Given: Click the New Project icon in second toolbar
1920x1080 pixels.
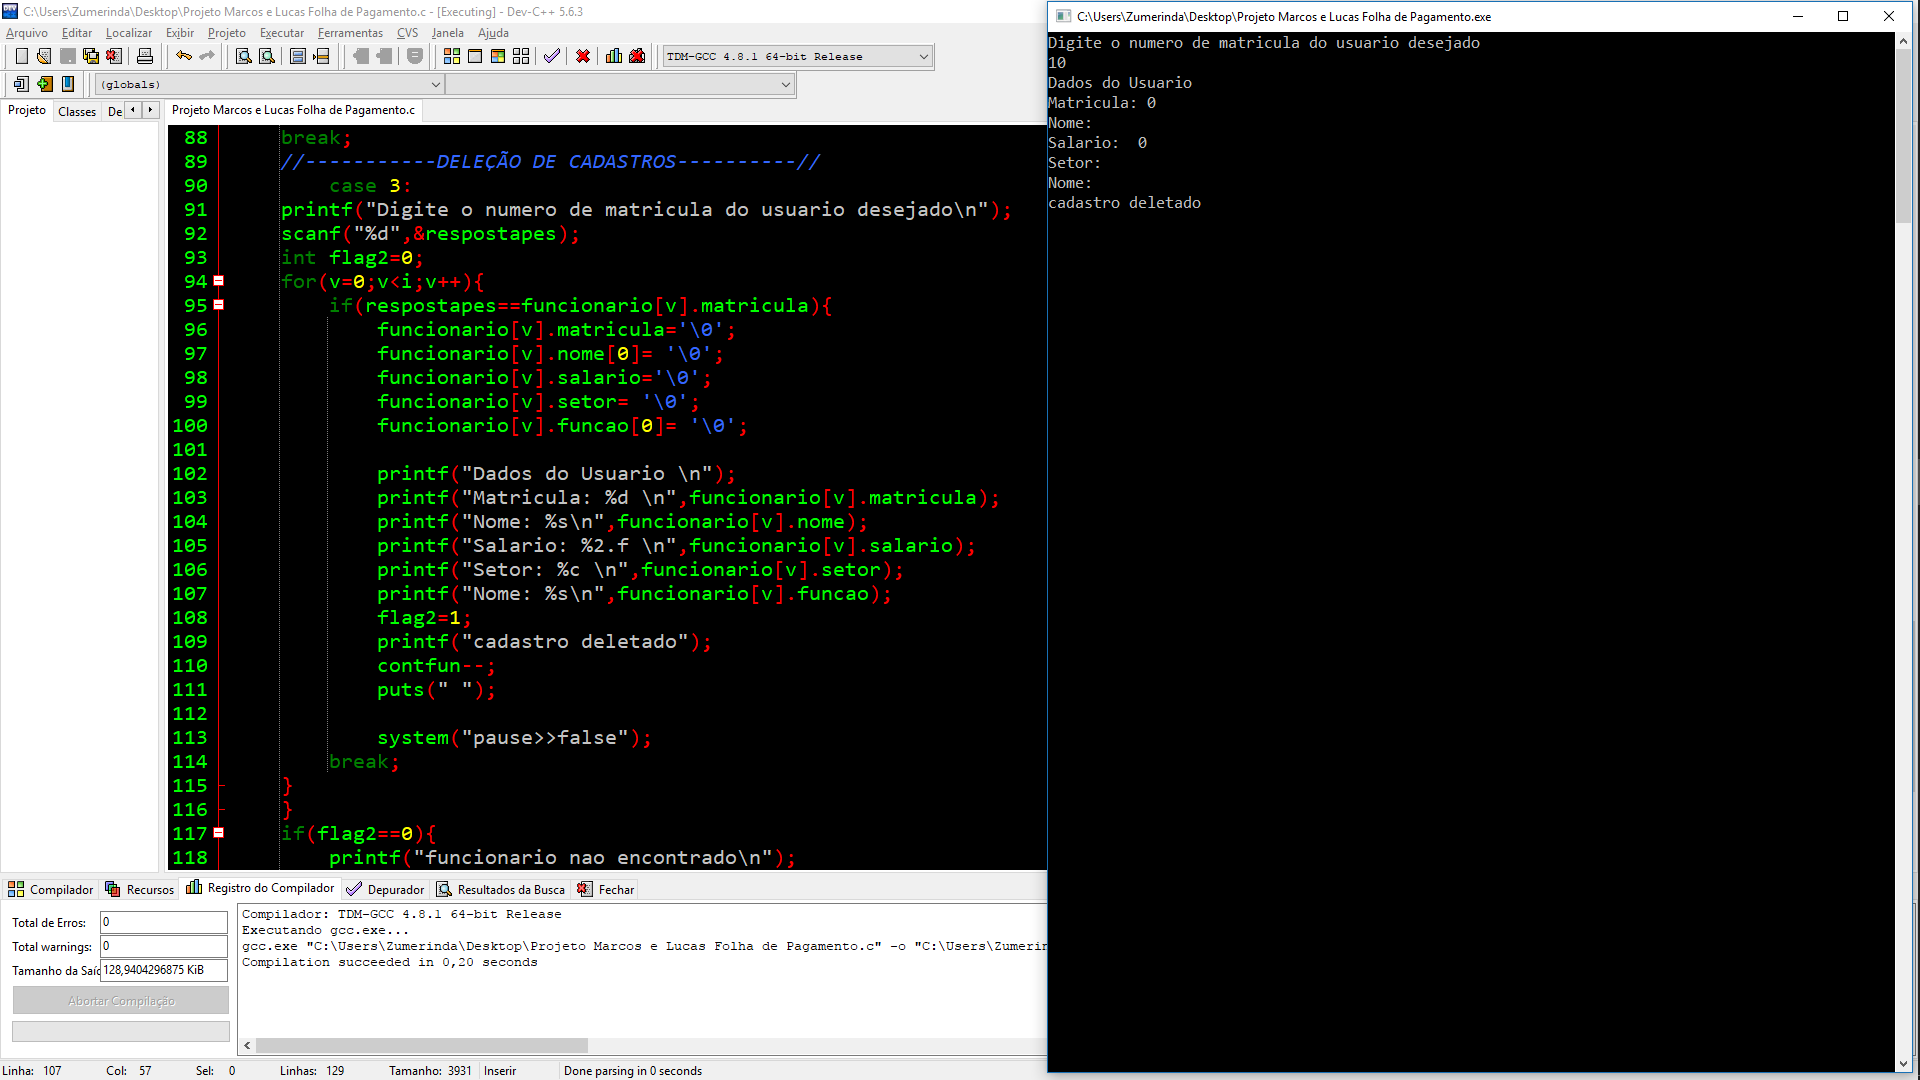Looking at the screenshot, I should (x=21, y=84).
